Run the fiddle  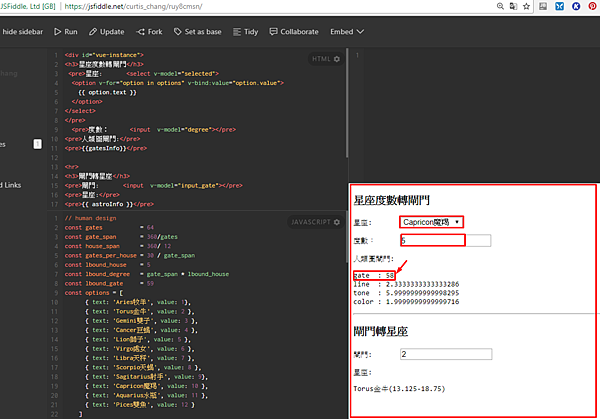(x=66, y=32)
